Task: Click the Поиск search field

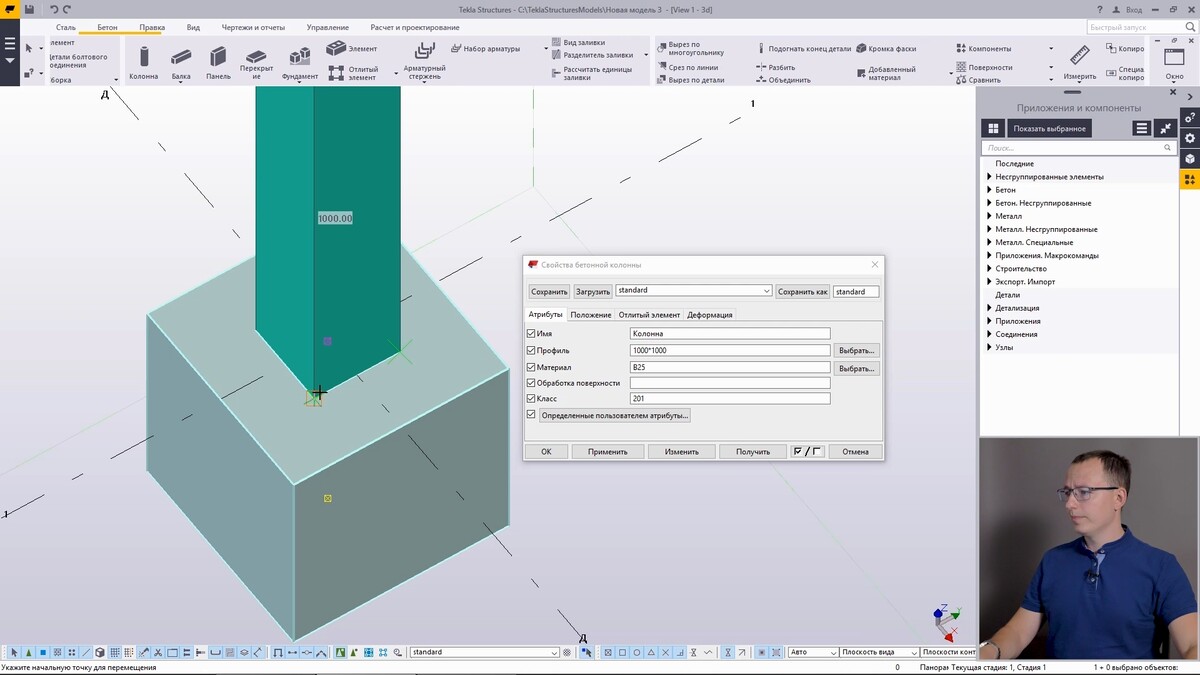Action: [1078, 147]
